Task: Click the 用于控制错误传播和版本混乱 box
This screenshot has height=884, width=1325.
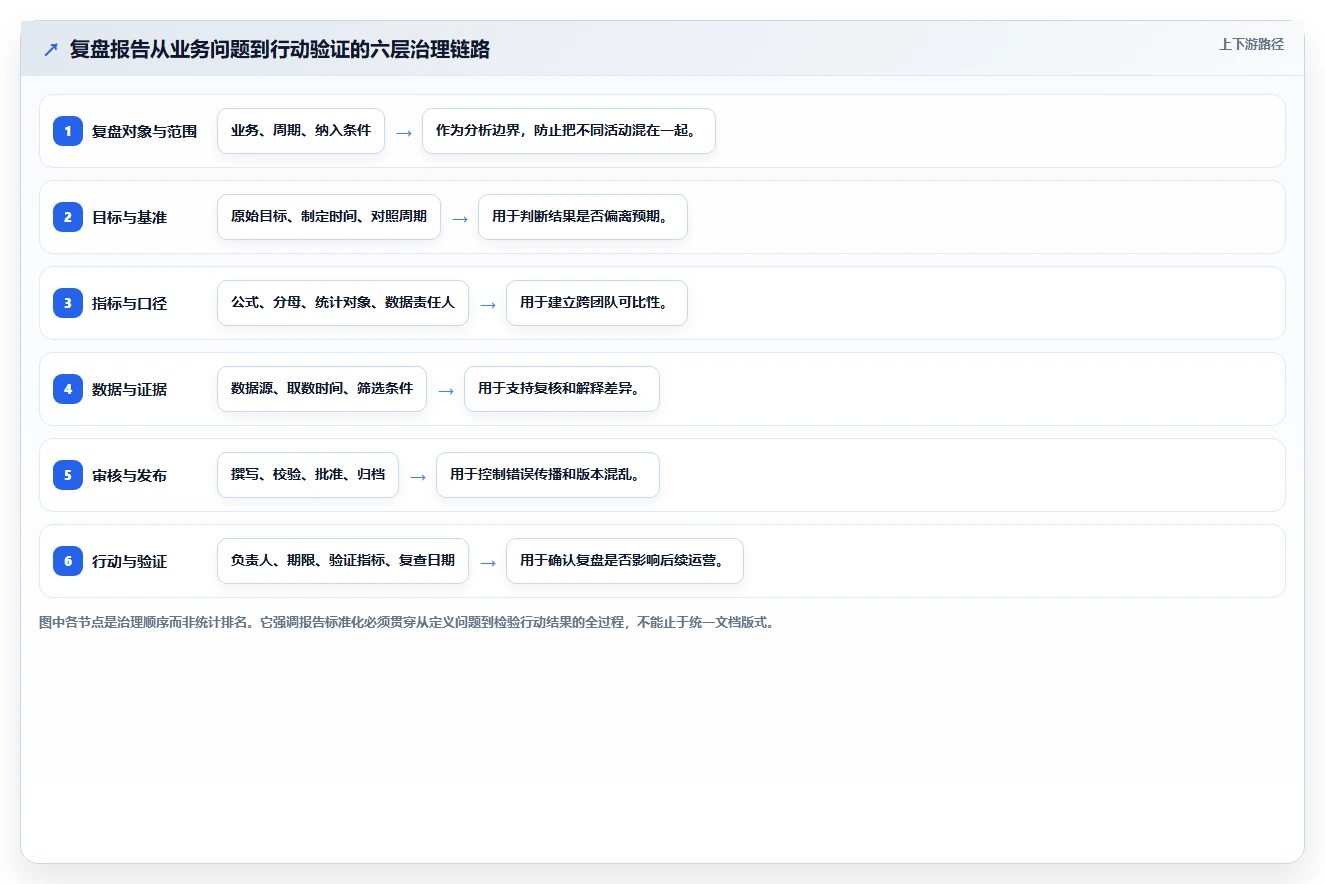Action: tap(548, 475)
